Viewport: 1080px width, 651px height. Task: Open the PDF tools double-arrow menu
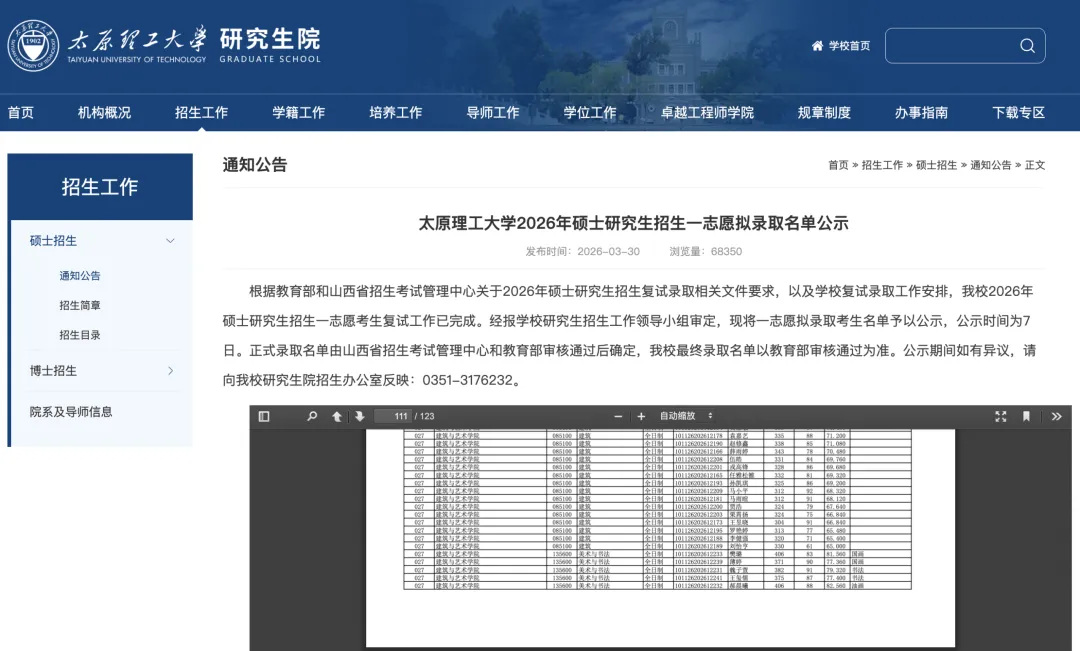tap(1057, 416)
